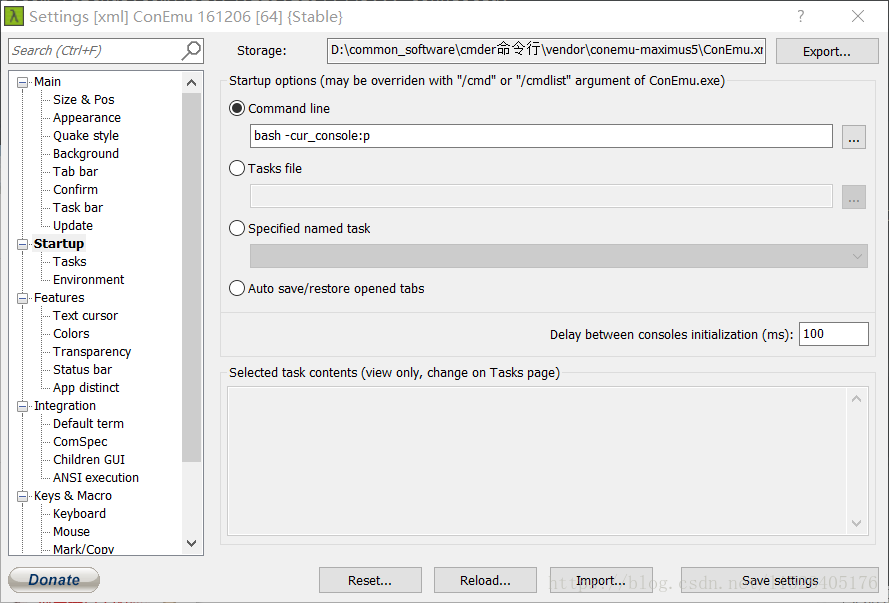Open the Colors settings page
This screenshot has height=603, width=889.
click(71, 334)
